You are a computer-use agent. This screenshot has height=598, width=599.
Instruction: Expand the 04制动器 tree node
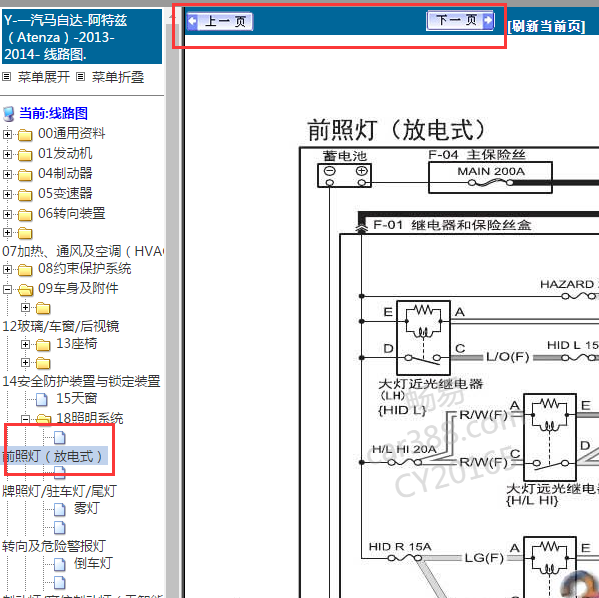point(7,174)
